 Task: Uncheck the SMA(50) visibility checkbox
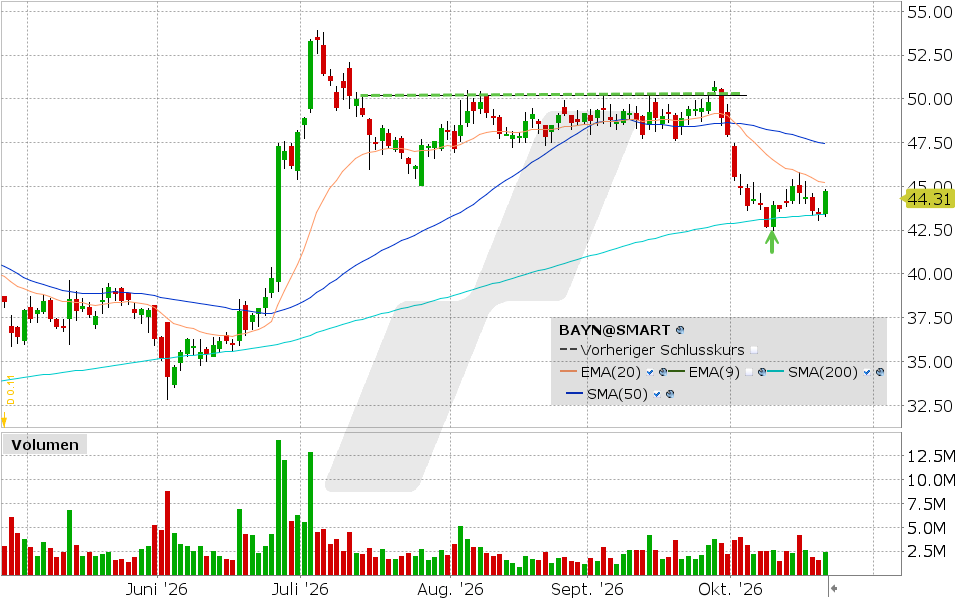657,394
